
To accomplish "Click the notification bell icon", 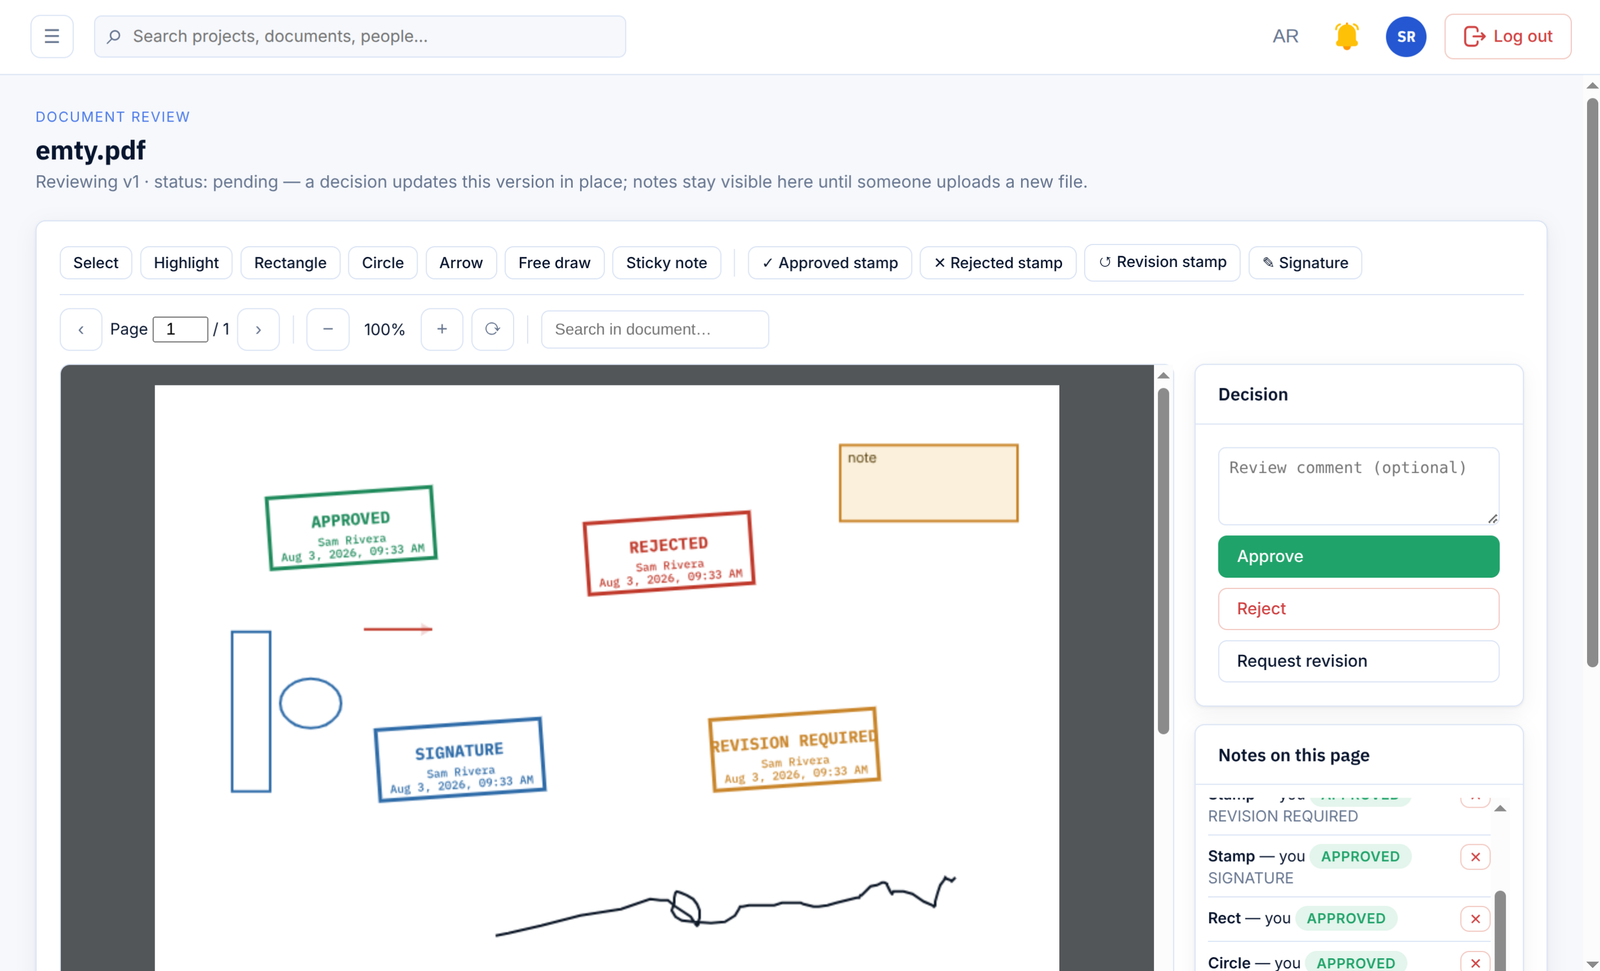I will (x=1347, y=37).
